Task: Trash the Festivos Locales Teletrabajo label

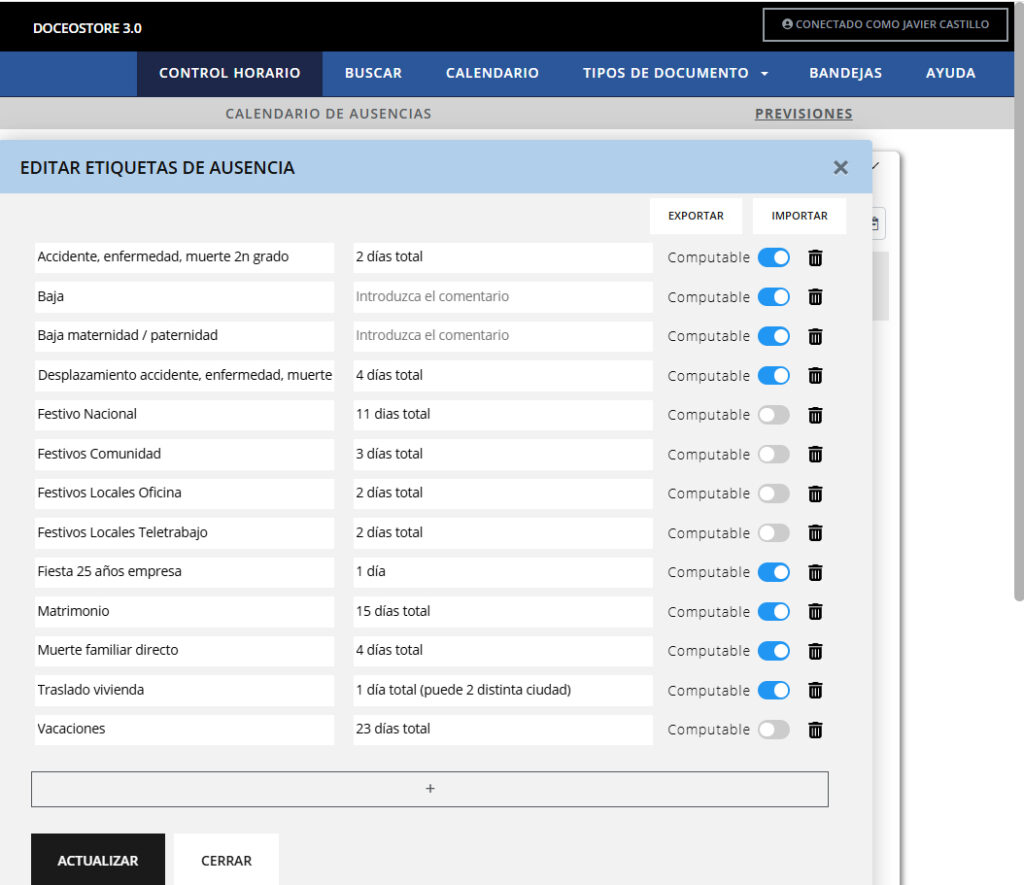Action: 815,533
